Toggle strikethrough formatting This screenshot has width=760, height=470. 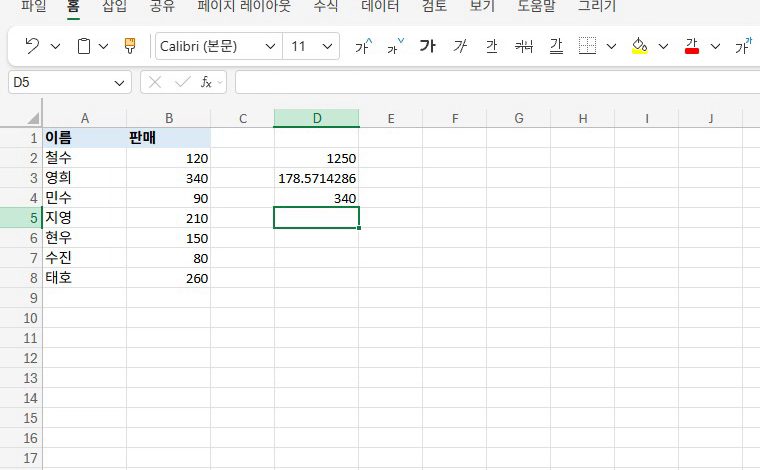click(524, 46)
